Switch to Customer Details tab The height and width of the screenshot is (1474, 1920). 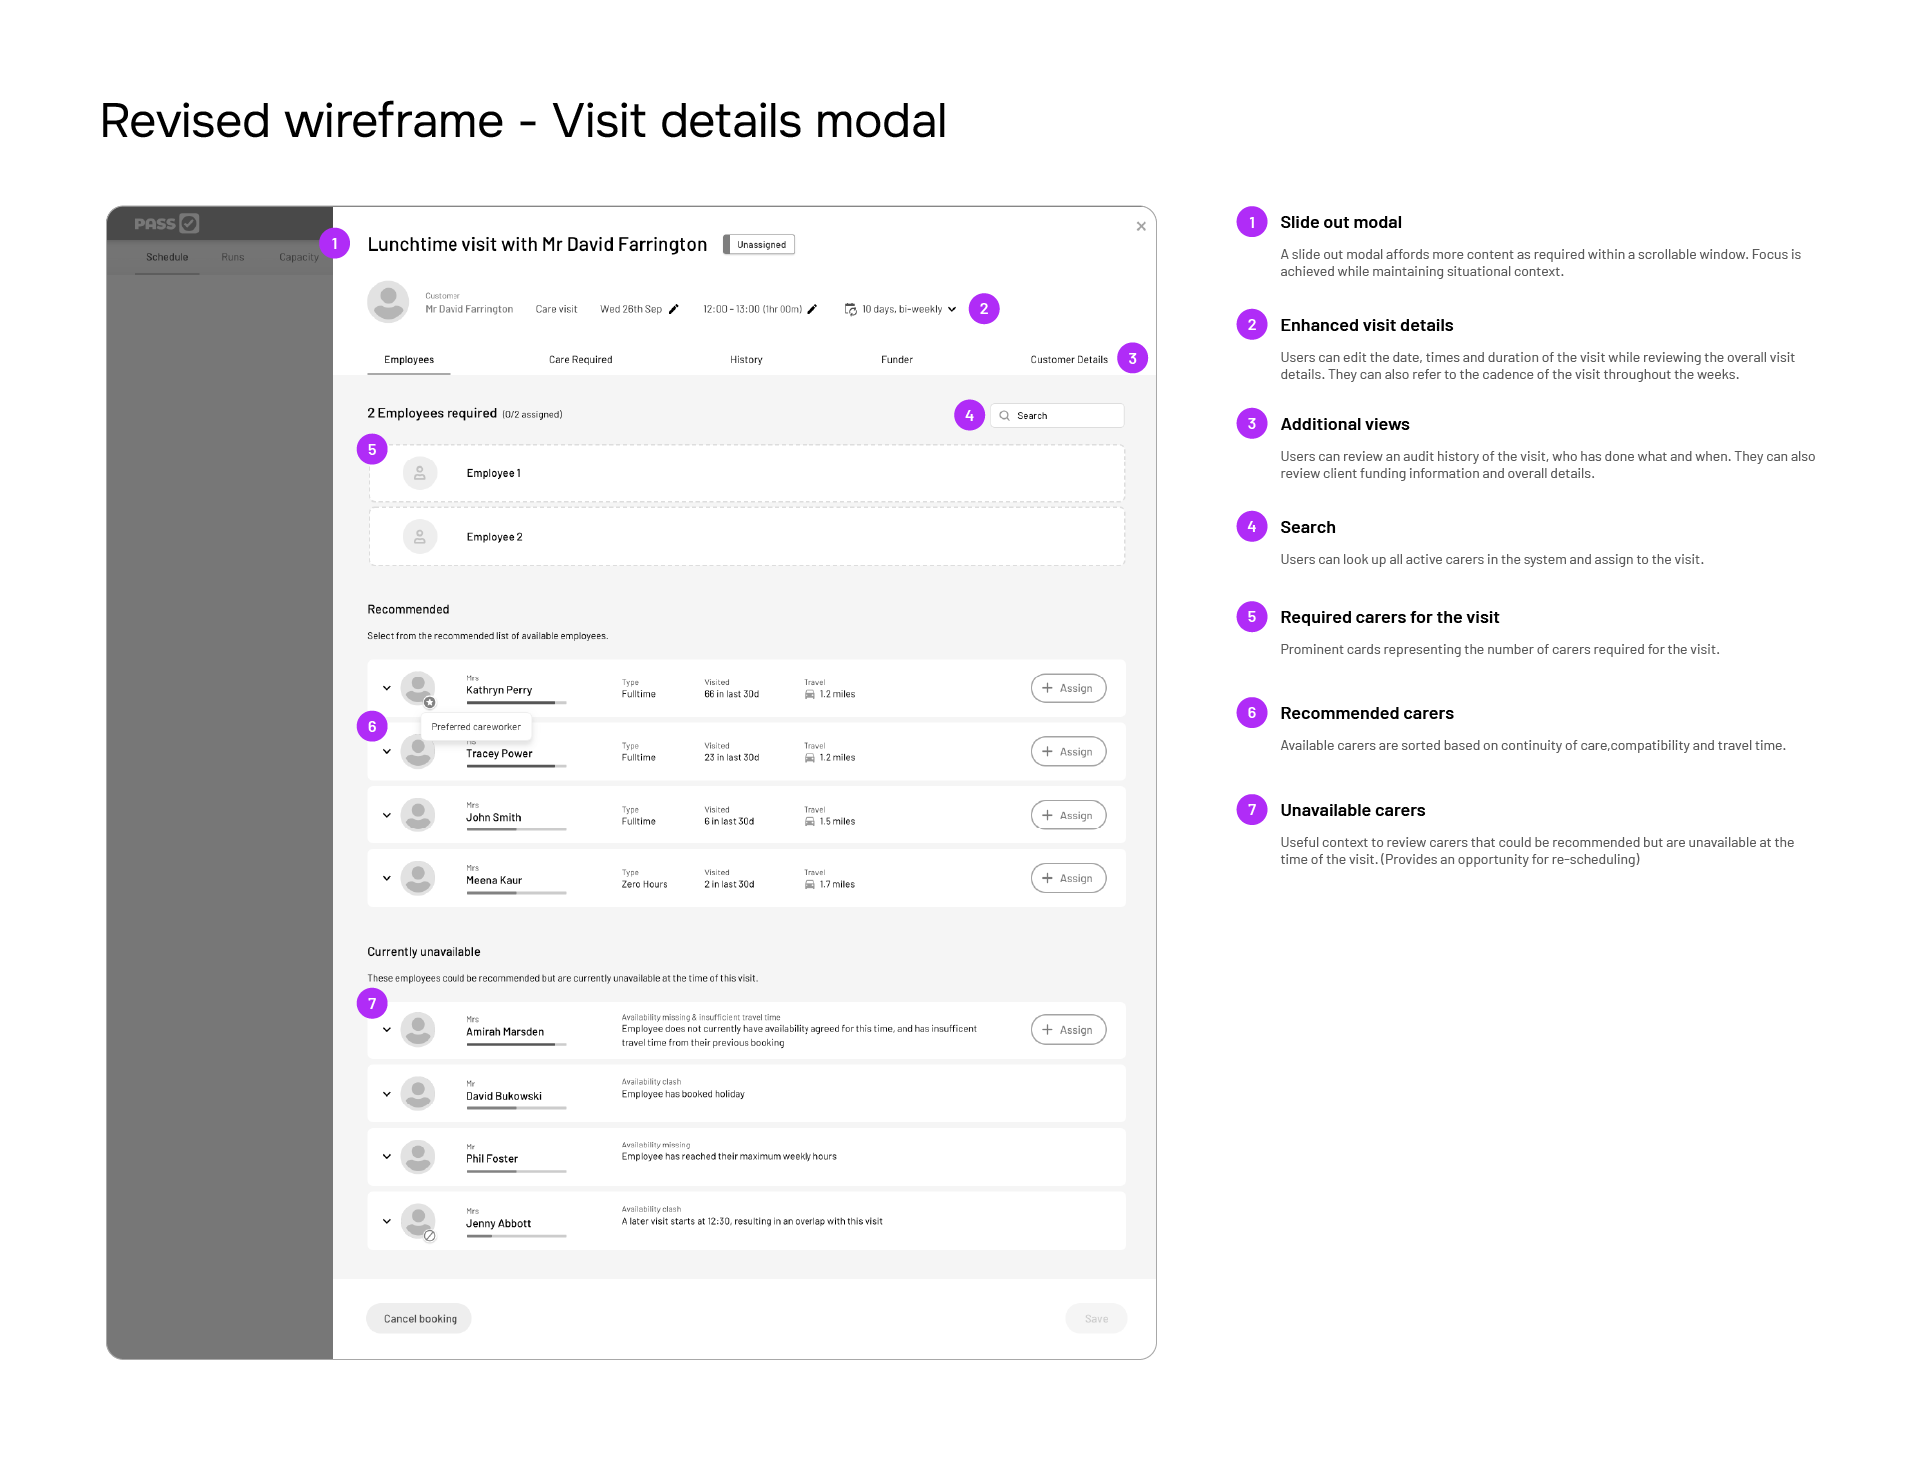click(1069, 360)
